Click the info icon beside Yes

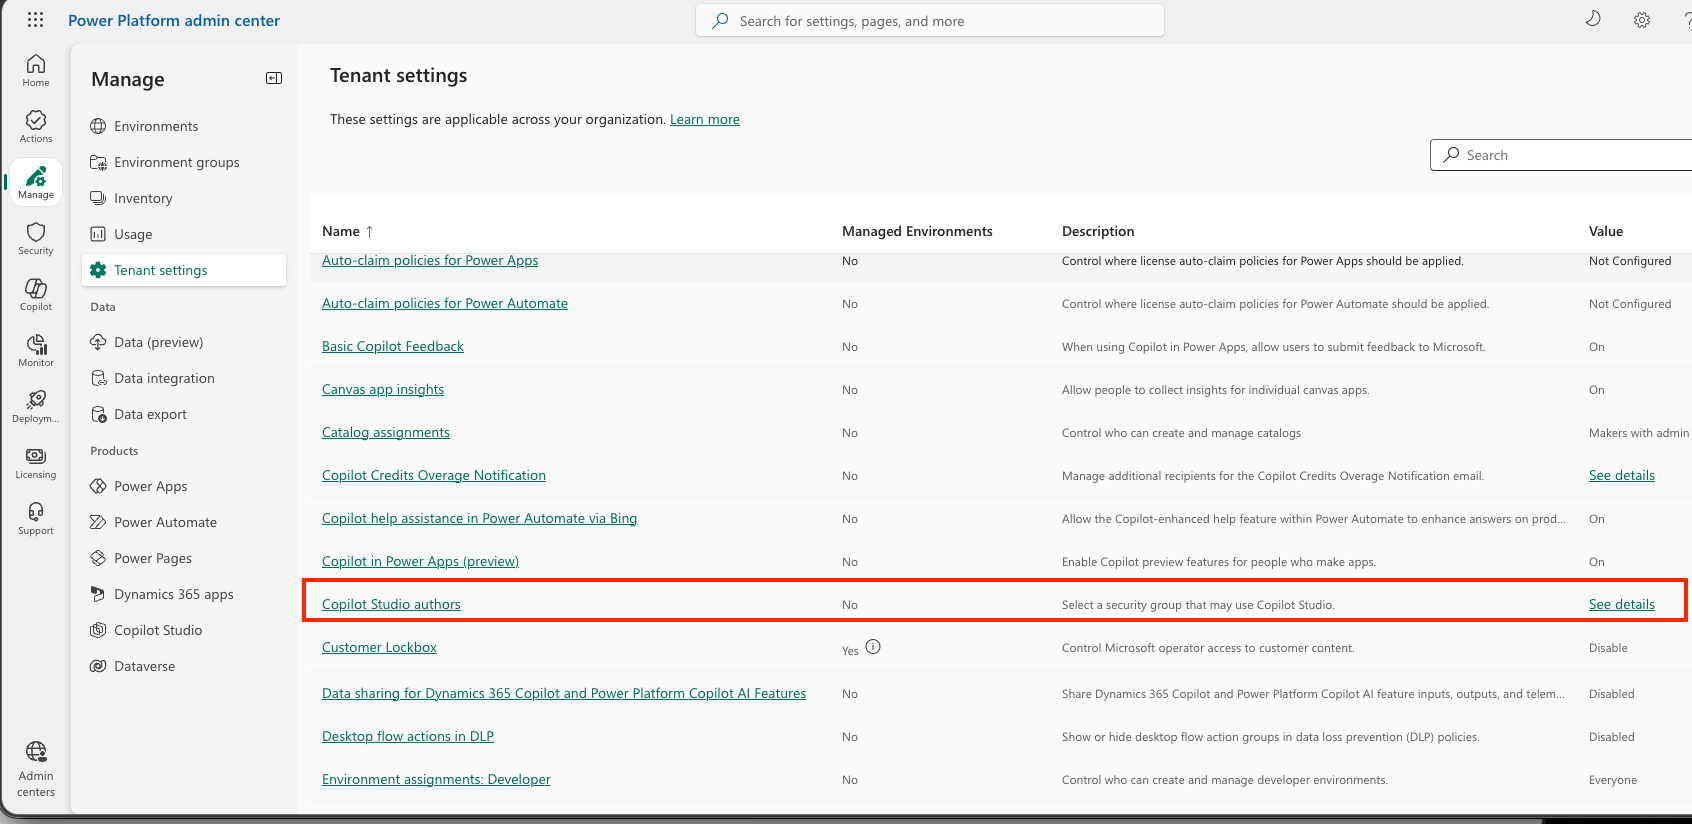(x=873, y=647)
